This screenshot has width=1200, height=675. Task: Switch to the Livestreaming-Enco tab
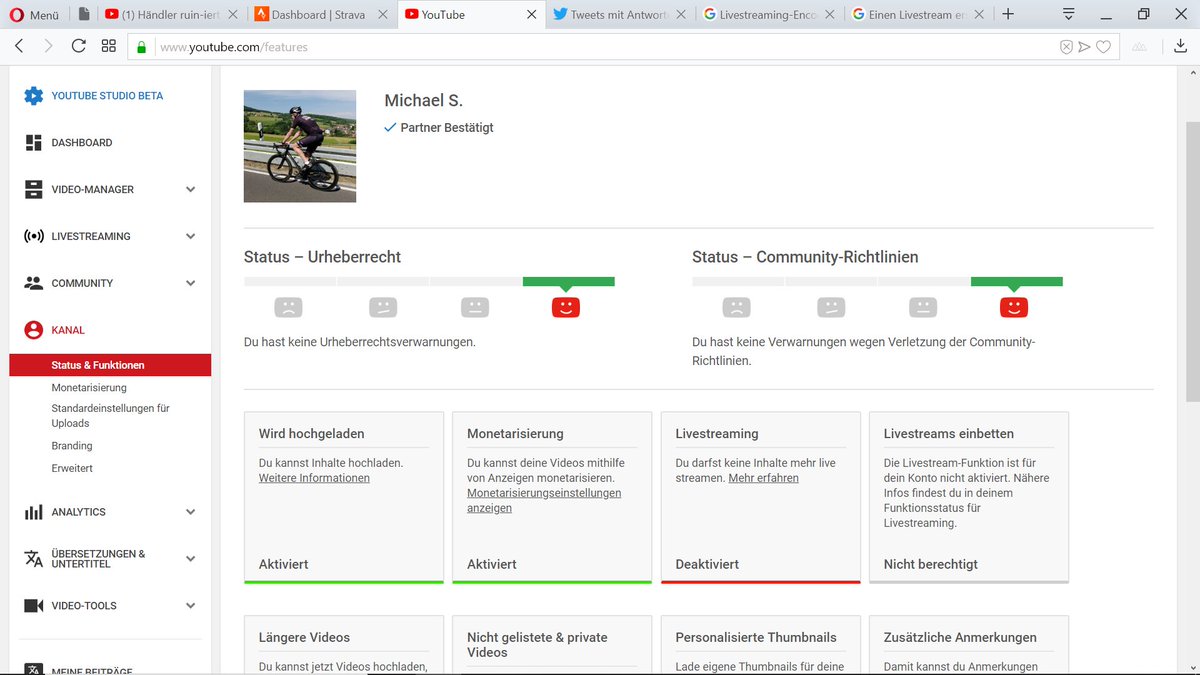pyautogui.click(x=771, y=15)
